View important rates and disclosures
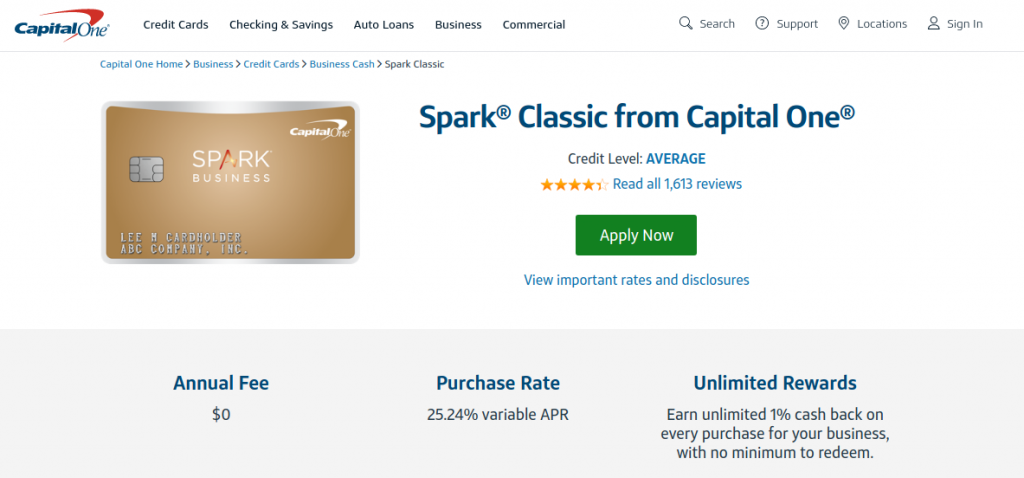The image size is (1024, 478). (636, 280)
